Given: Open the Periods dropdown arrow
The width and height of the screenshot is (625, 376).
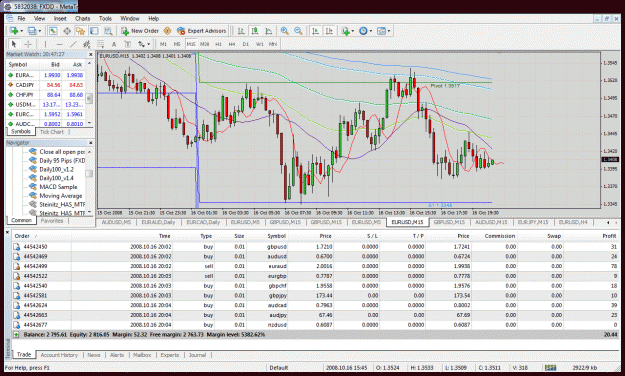Looking at the screenshot, I should (x=371, y=31).
